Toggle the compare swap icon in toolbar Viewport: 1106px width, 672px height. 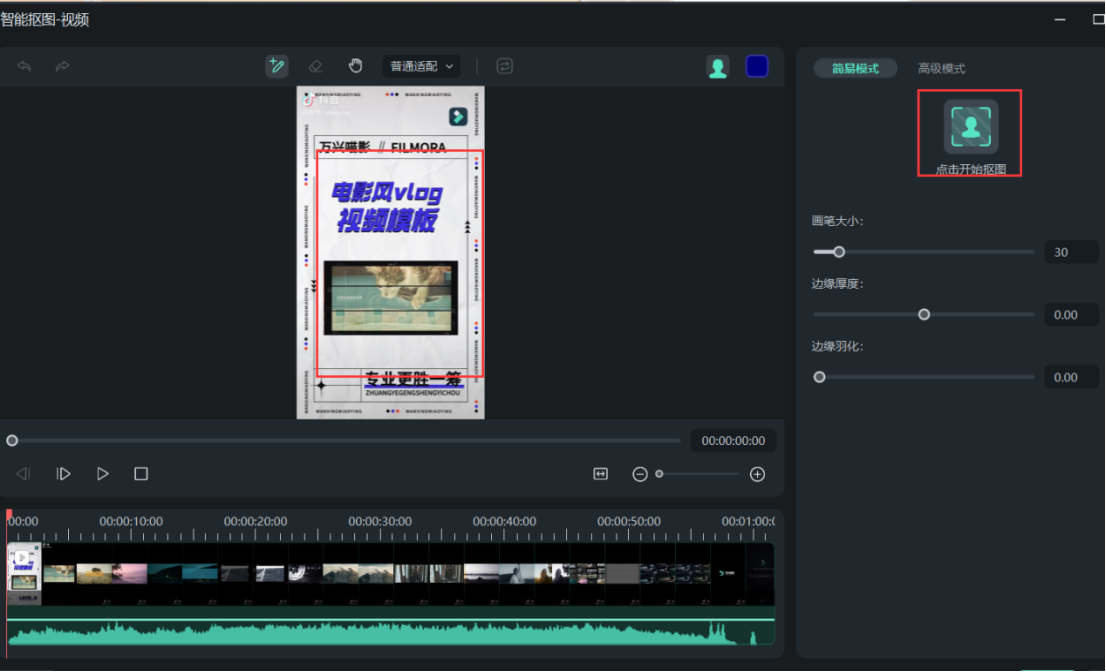point(504,66)
